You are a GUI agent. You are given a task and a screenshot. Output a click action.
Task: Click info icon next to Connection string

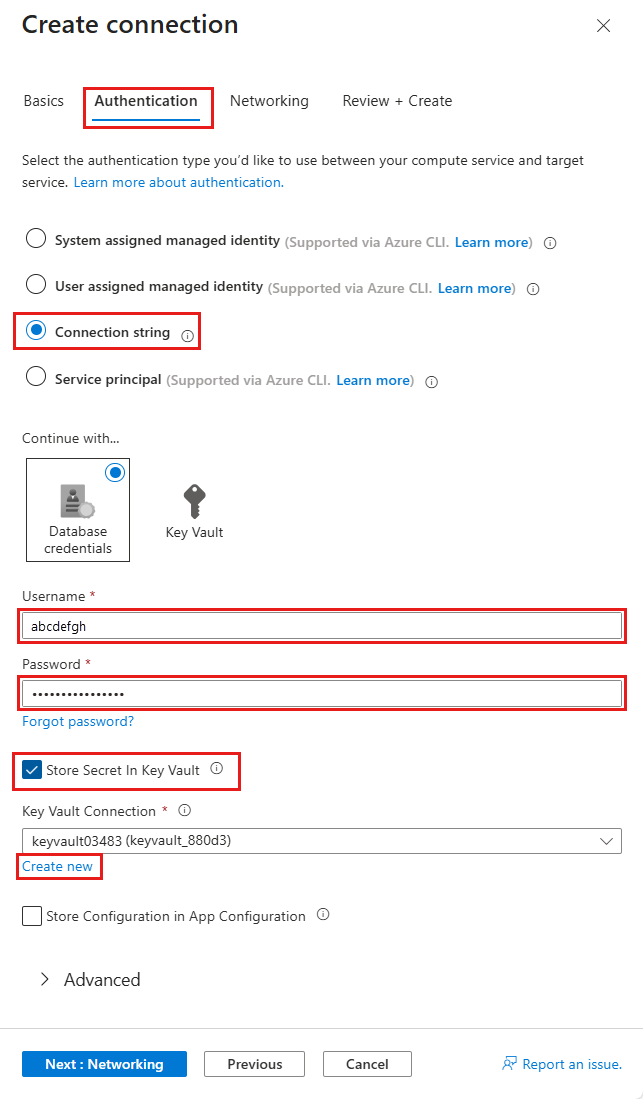point(187,337)
